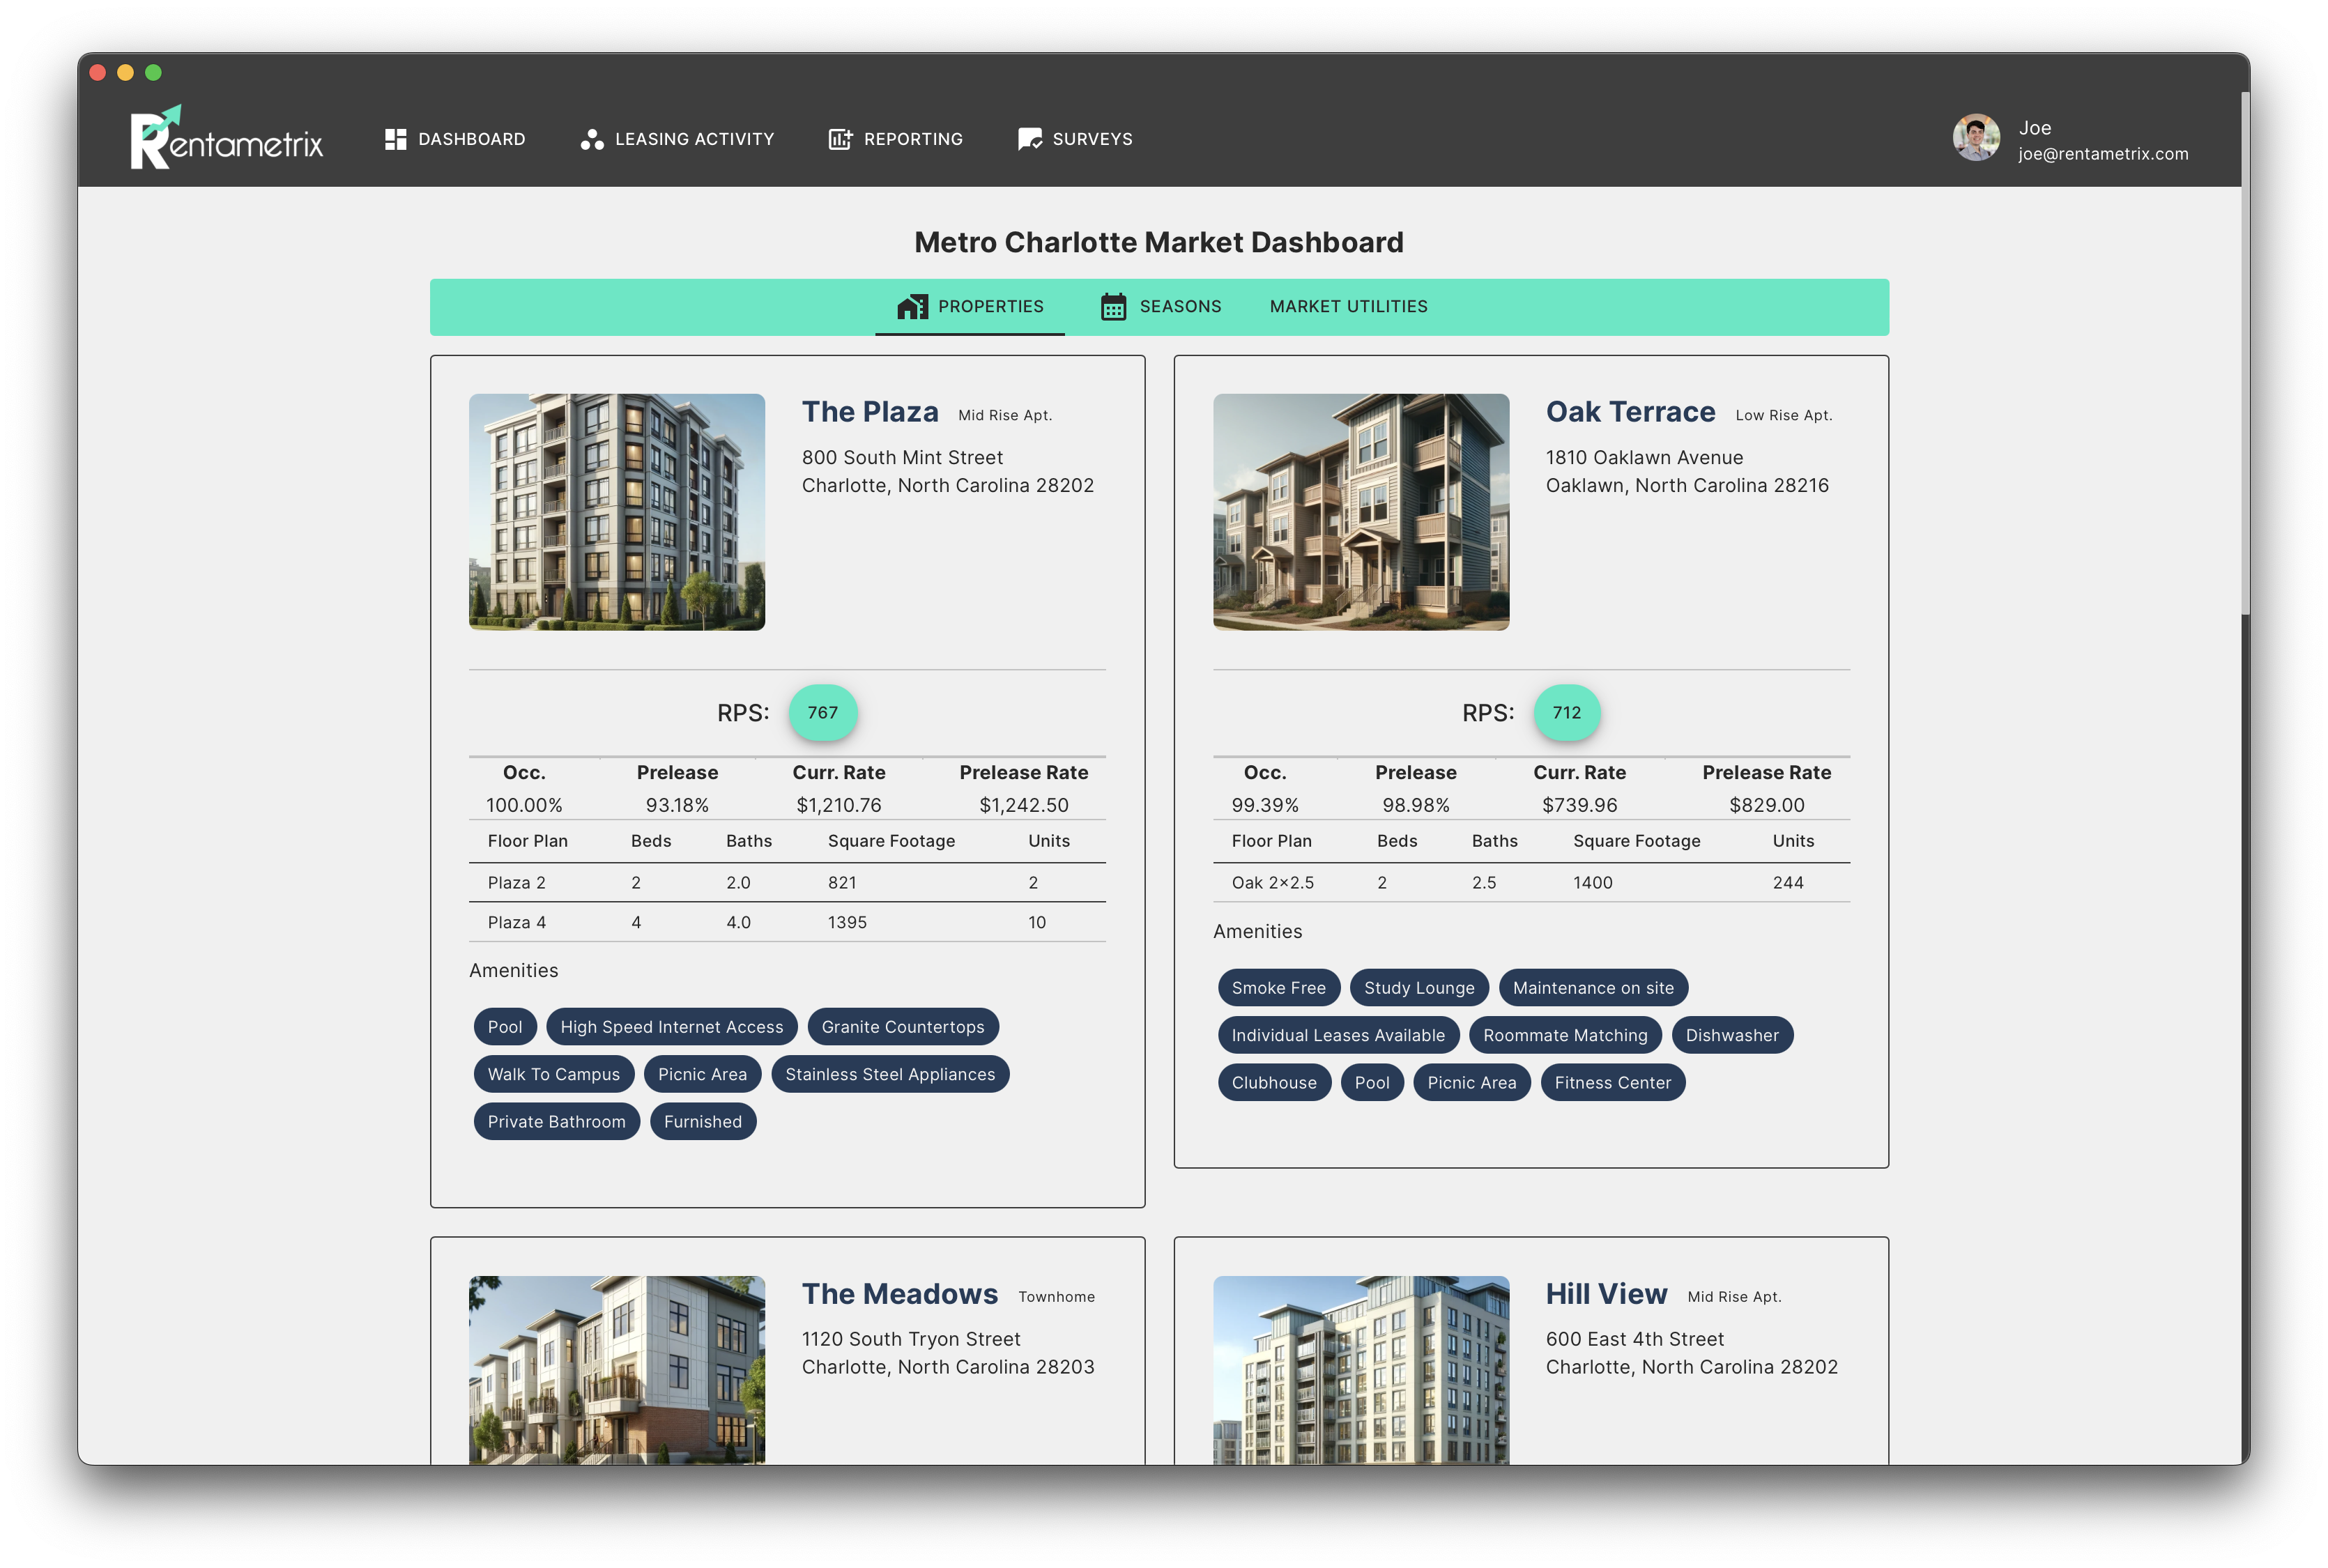Click The Meadows building thumbnail

(x=616, y=1369)
